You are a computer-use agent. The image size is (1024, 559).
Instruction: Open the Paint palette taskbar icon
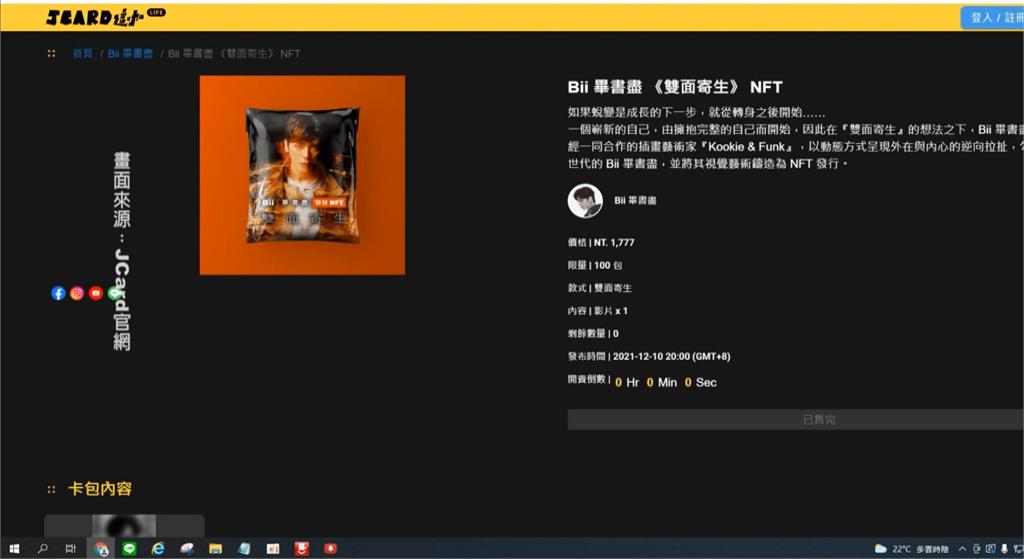pos(187,549)
